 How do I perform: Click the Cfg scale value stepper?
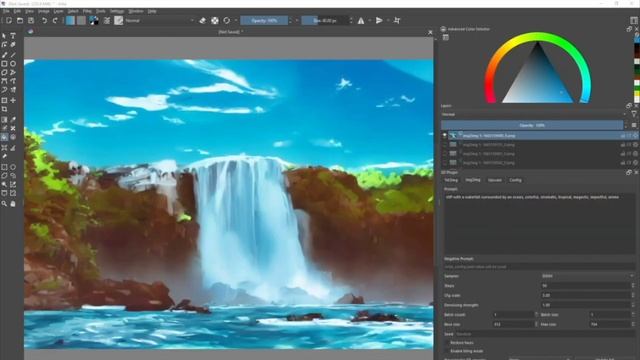click(x=633, y=295)
